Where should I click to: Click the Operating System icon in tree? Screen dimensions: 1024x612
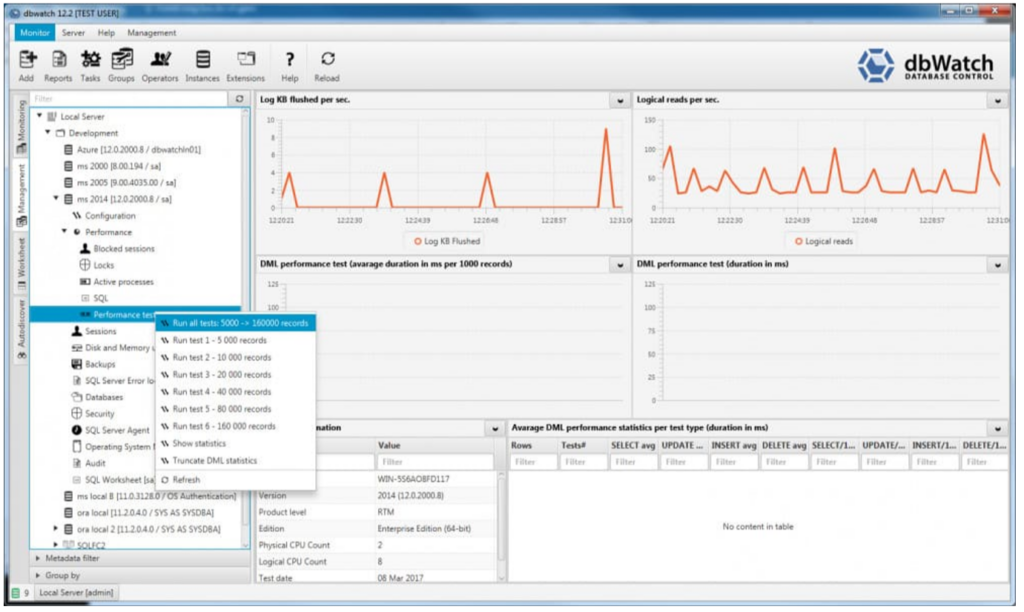[x=76, y=447]
